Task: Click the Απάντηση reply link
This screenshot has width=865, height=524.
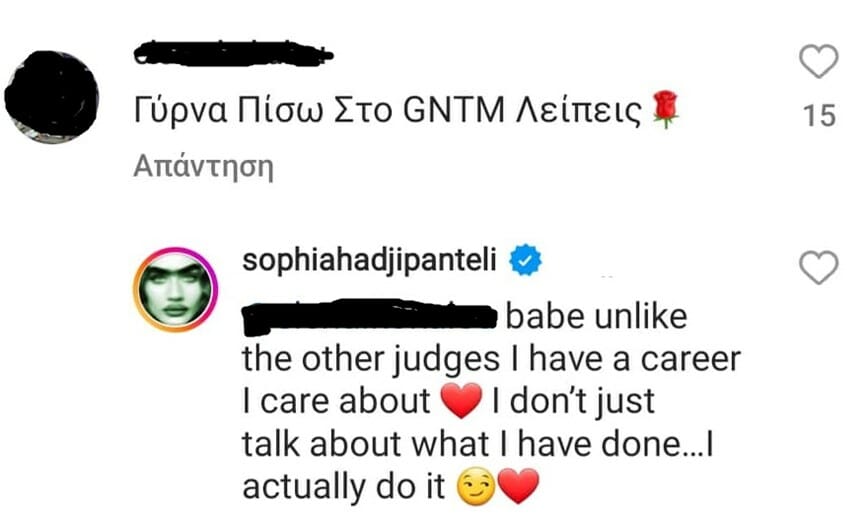Action: tap(203, 166)
